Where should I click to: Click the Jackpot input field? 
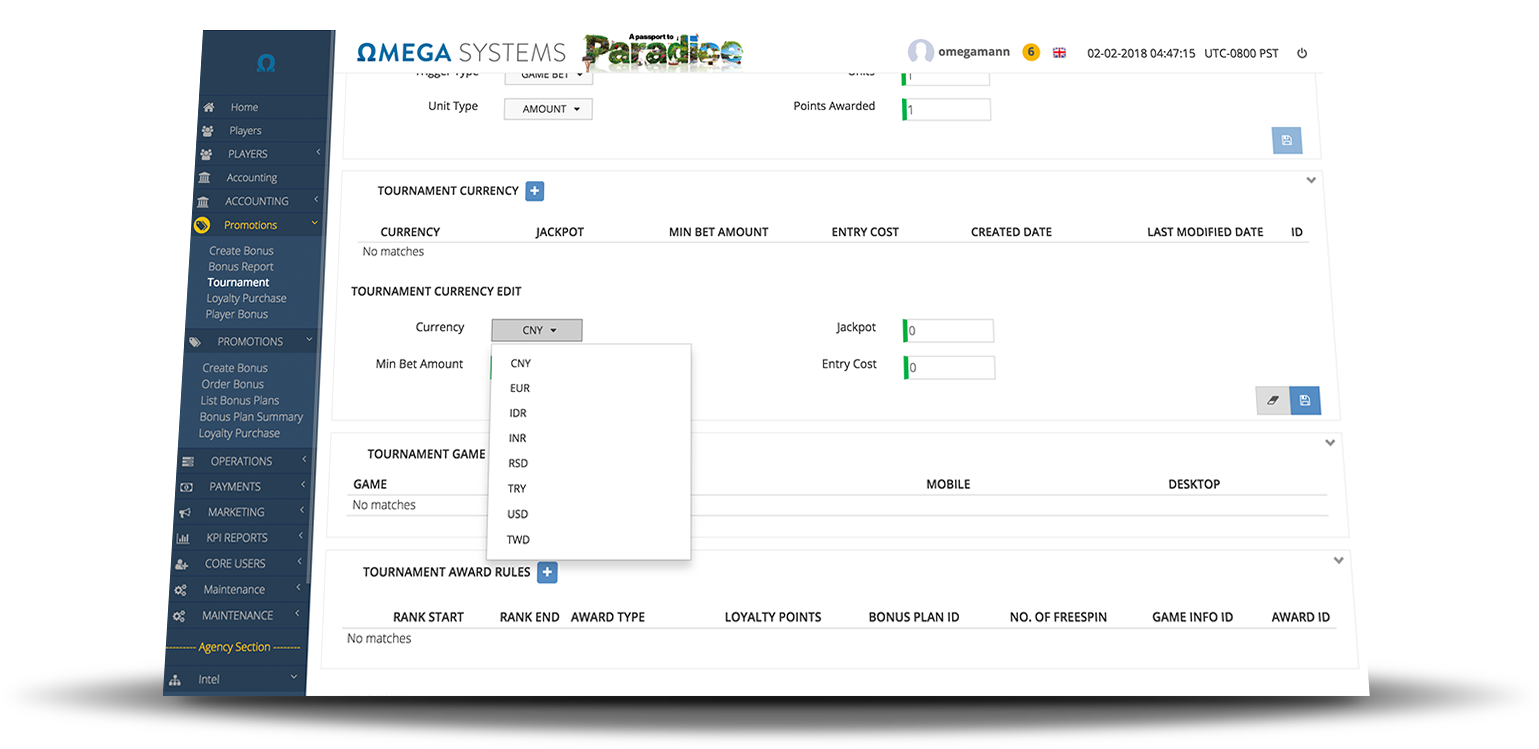948,331
